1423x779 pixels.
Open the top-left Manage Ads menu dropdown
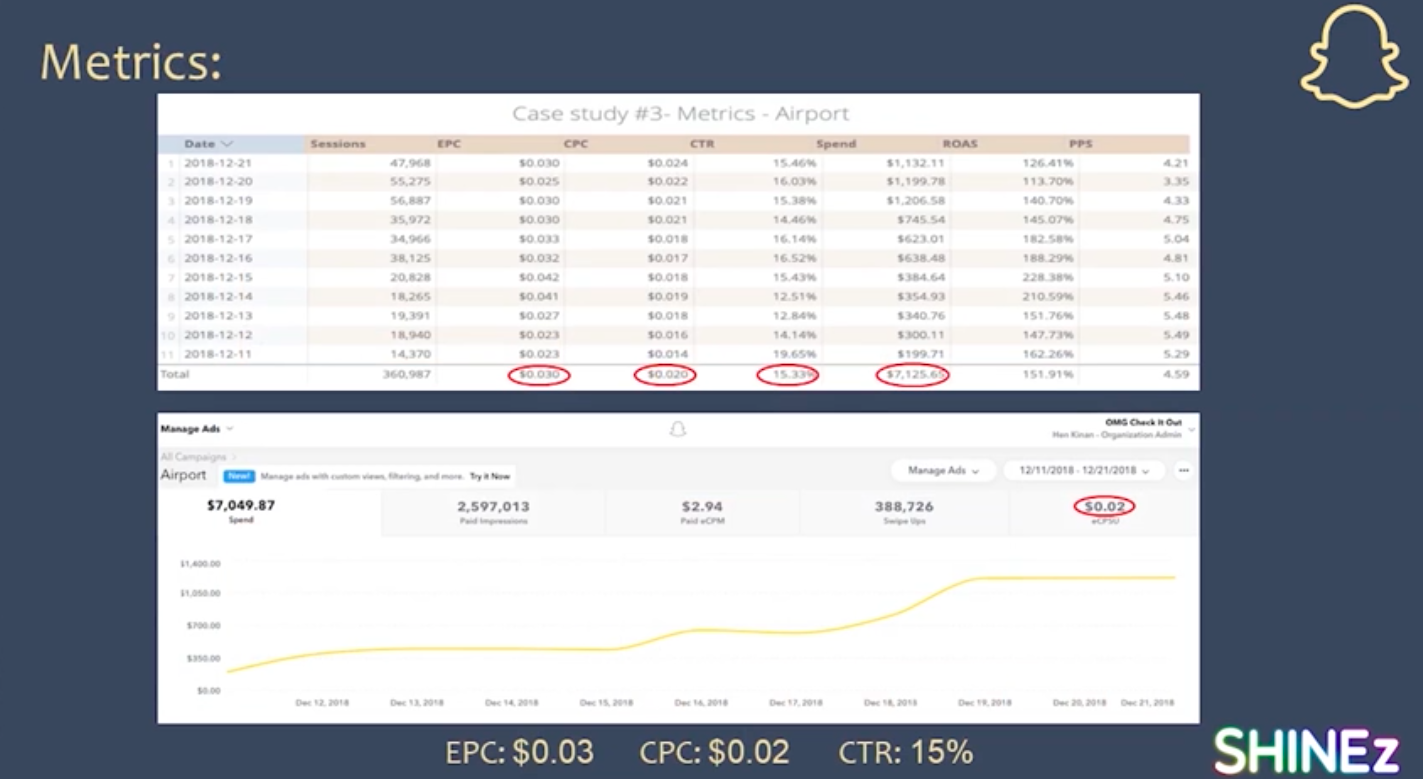pyautogui.click(x=197, y=428)
